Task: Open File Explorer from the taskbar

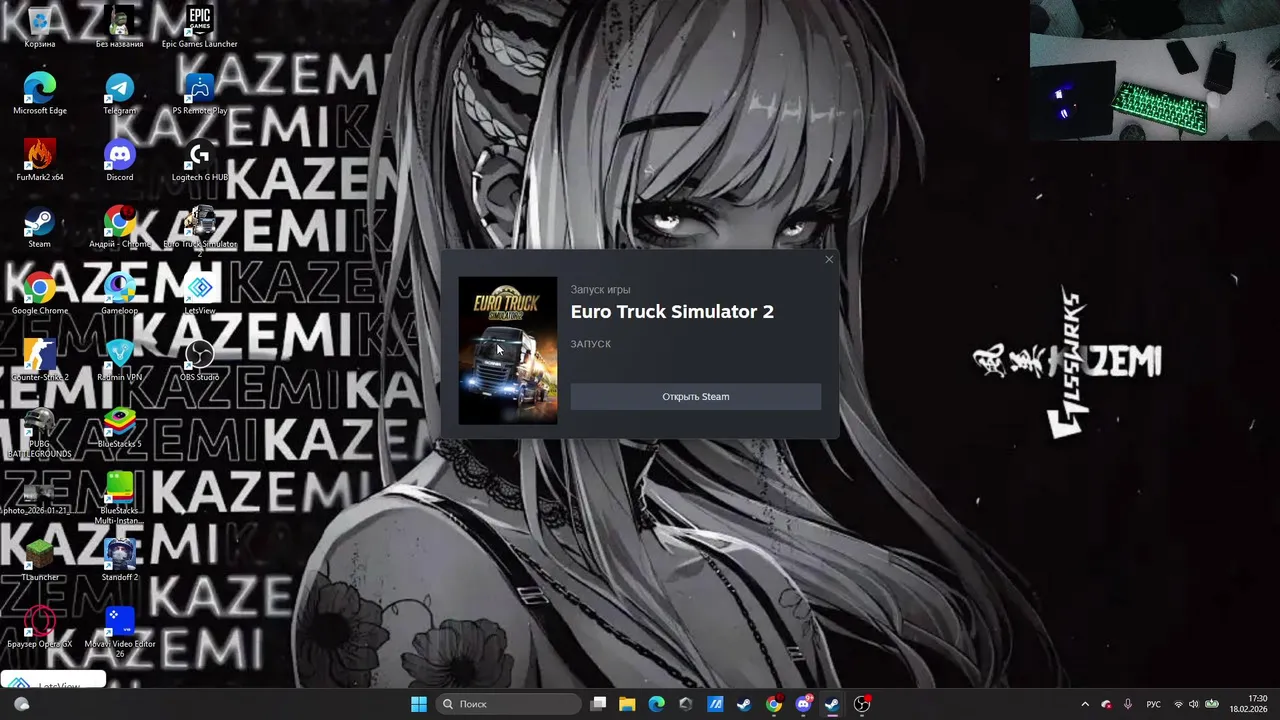Action: point(627,704)
